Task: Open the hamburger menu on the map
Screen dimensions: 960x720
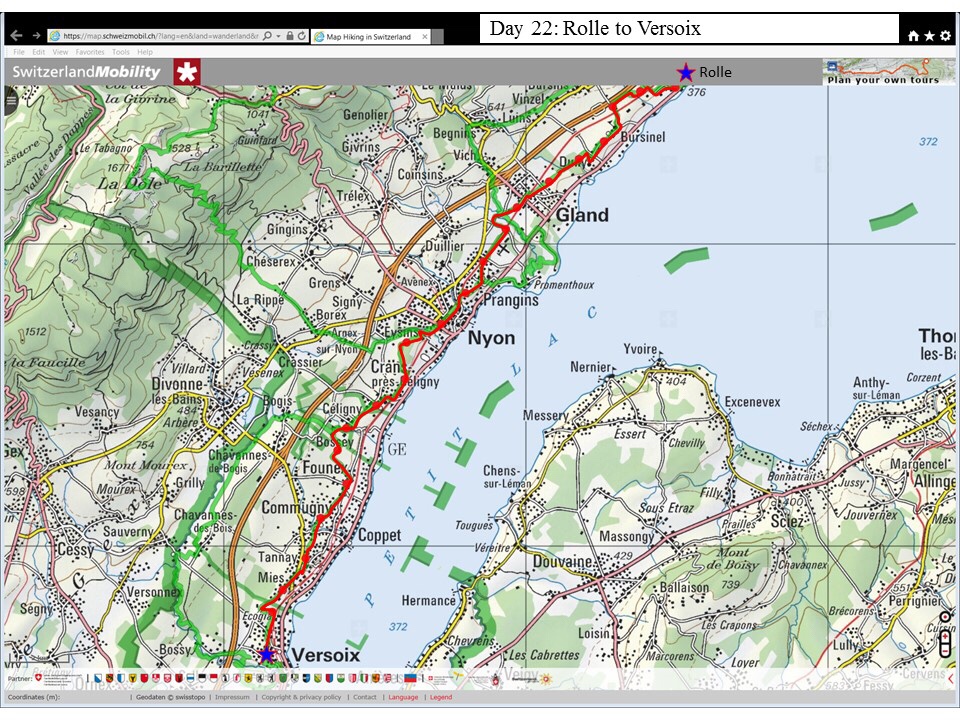Action: tap(11, 98)
